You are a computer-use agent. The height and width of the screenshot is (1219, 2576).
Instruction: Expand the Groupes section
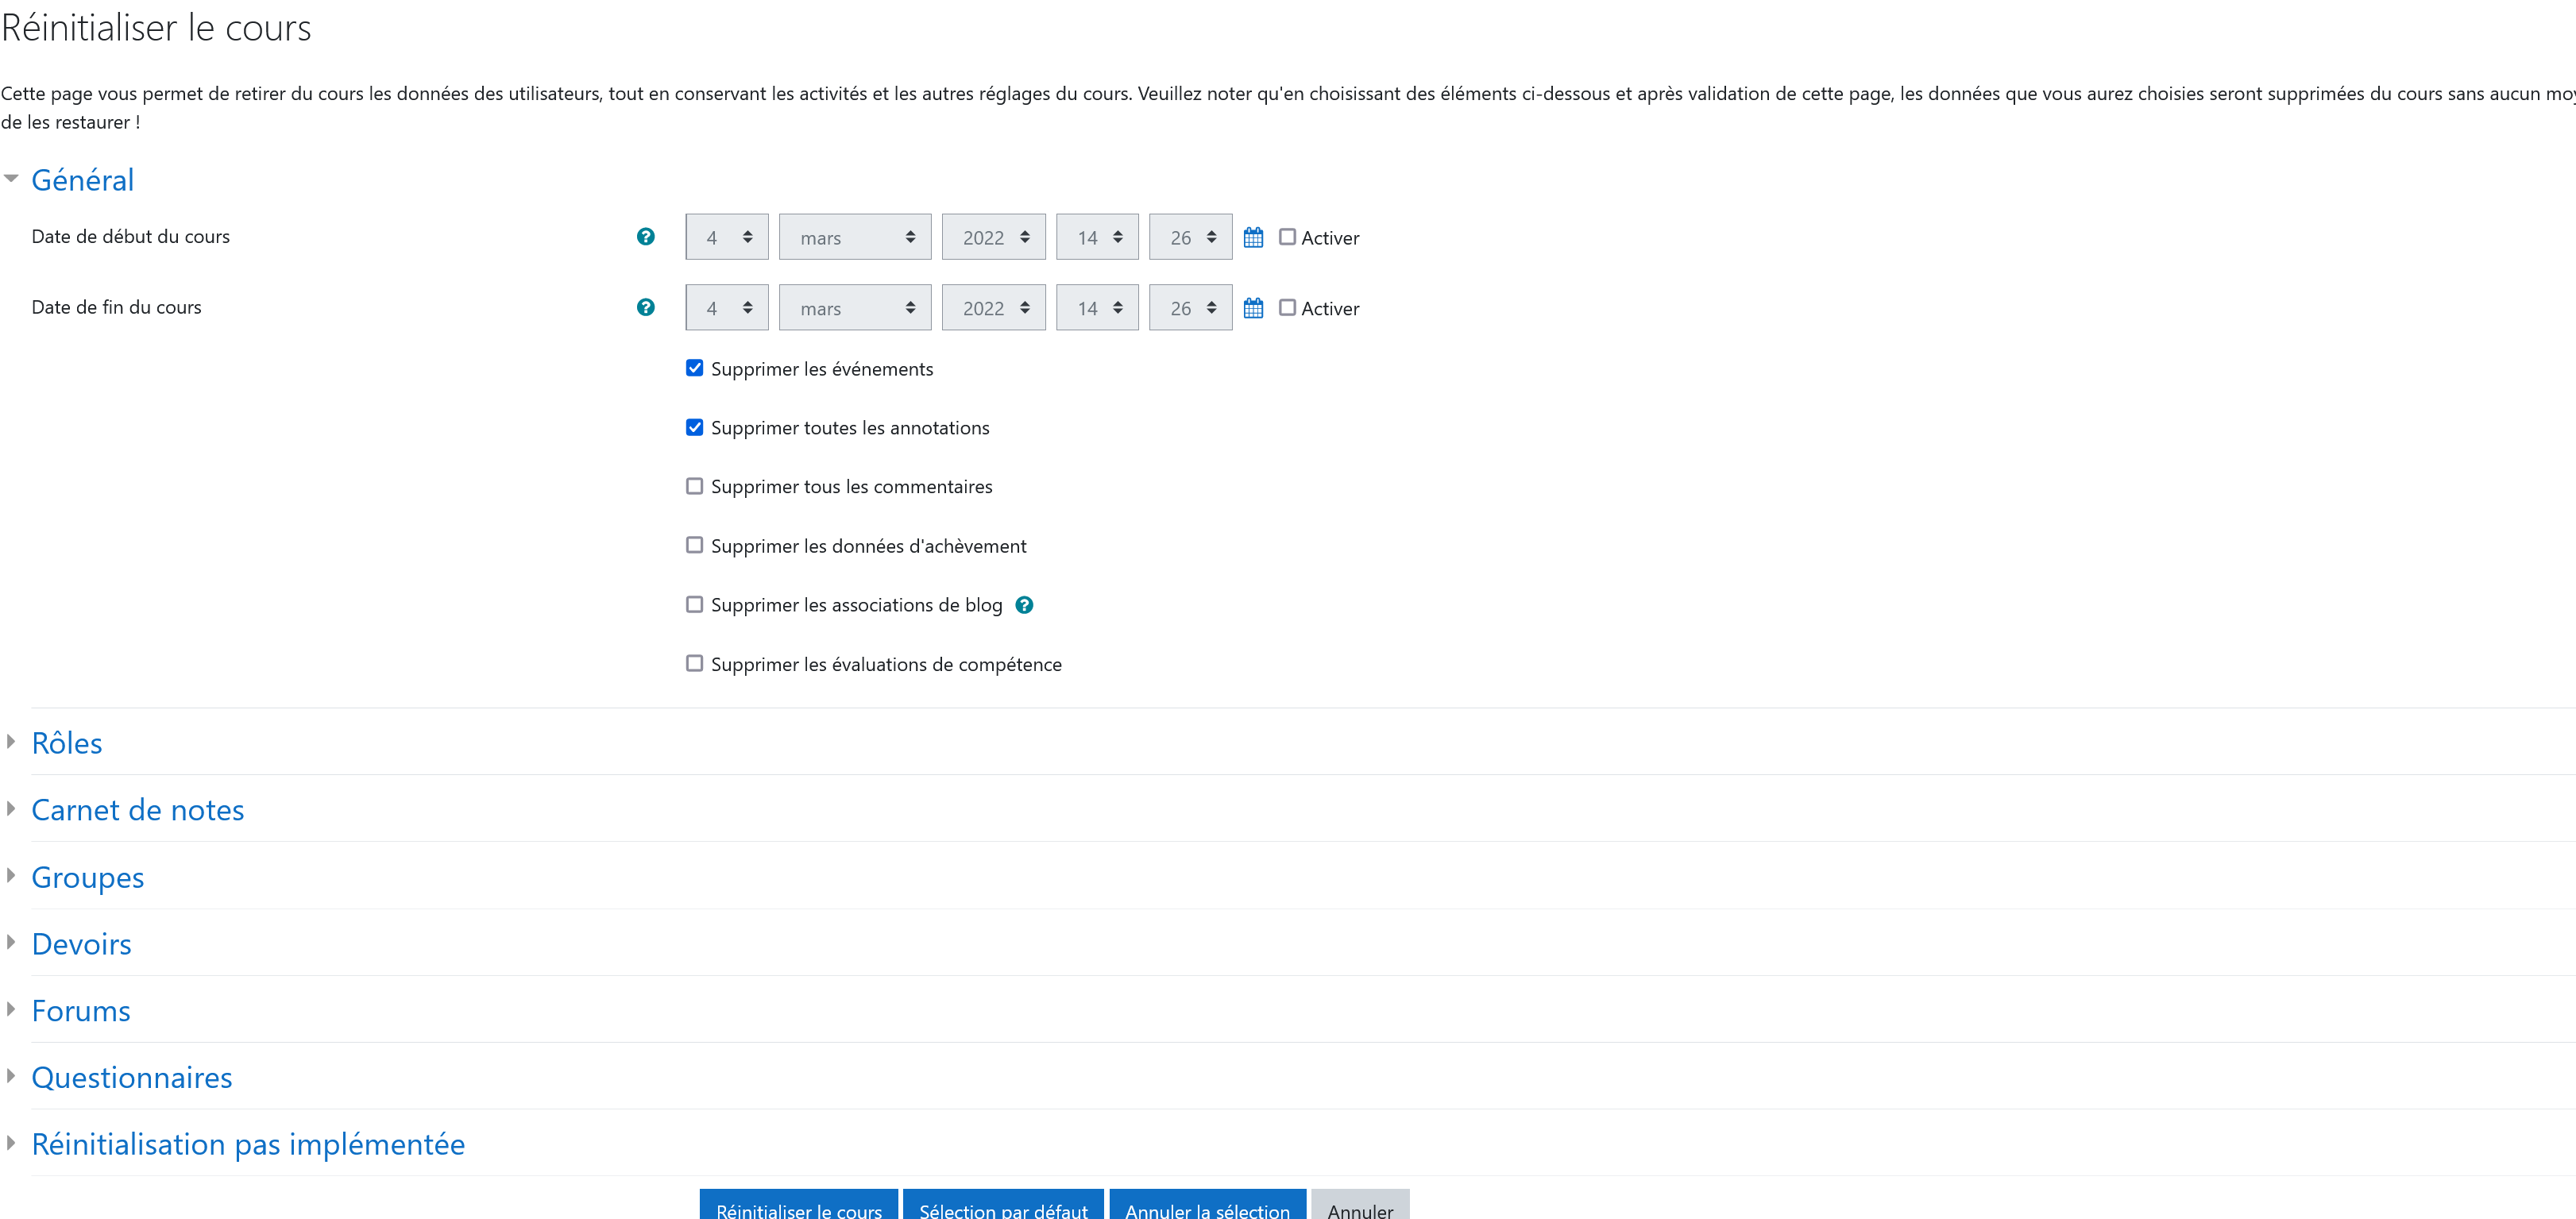tap(88, 877)
